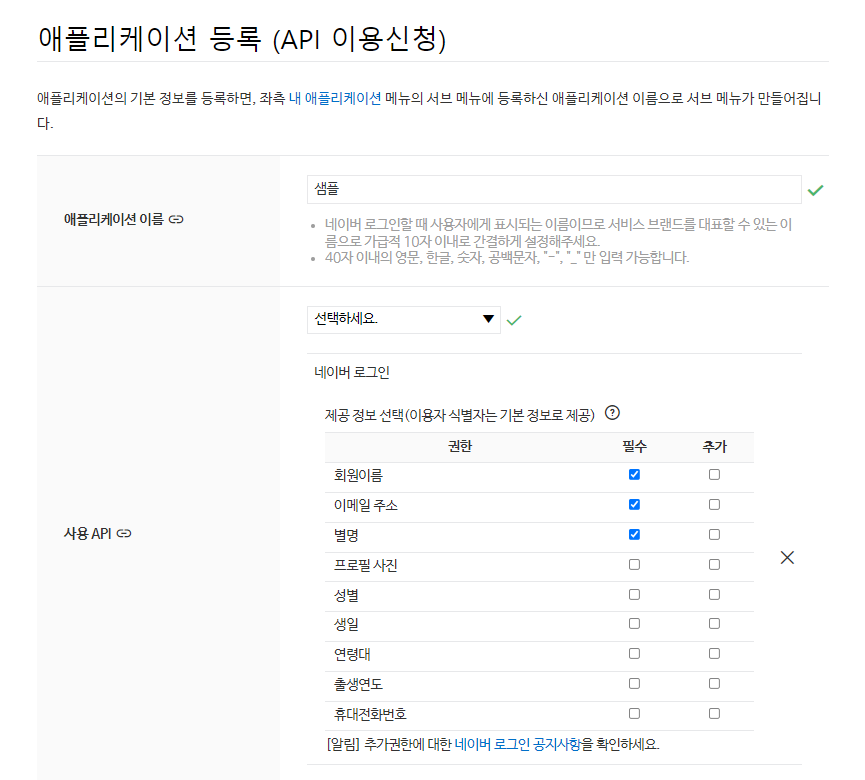
Task: Check the 추가 checkbox for 연령대
Action: coord(714,654)
